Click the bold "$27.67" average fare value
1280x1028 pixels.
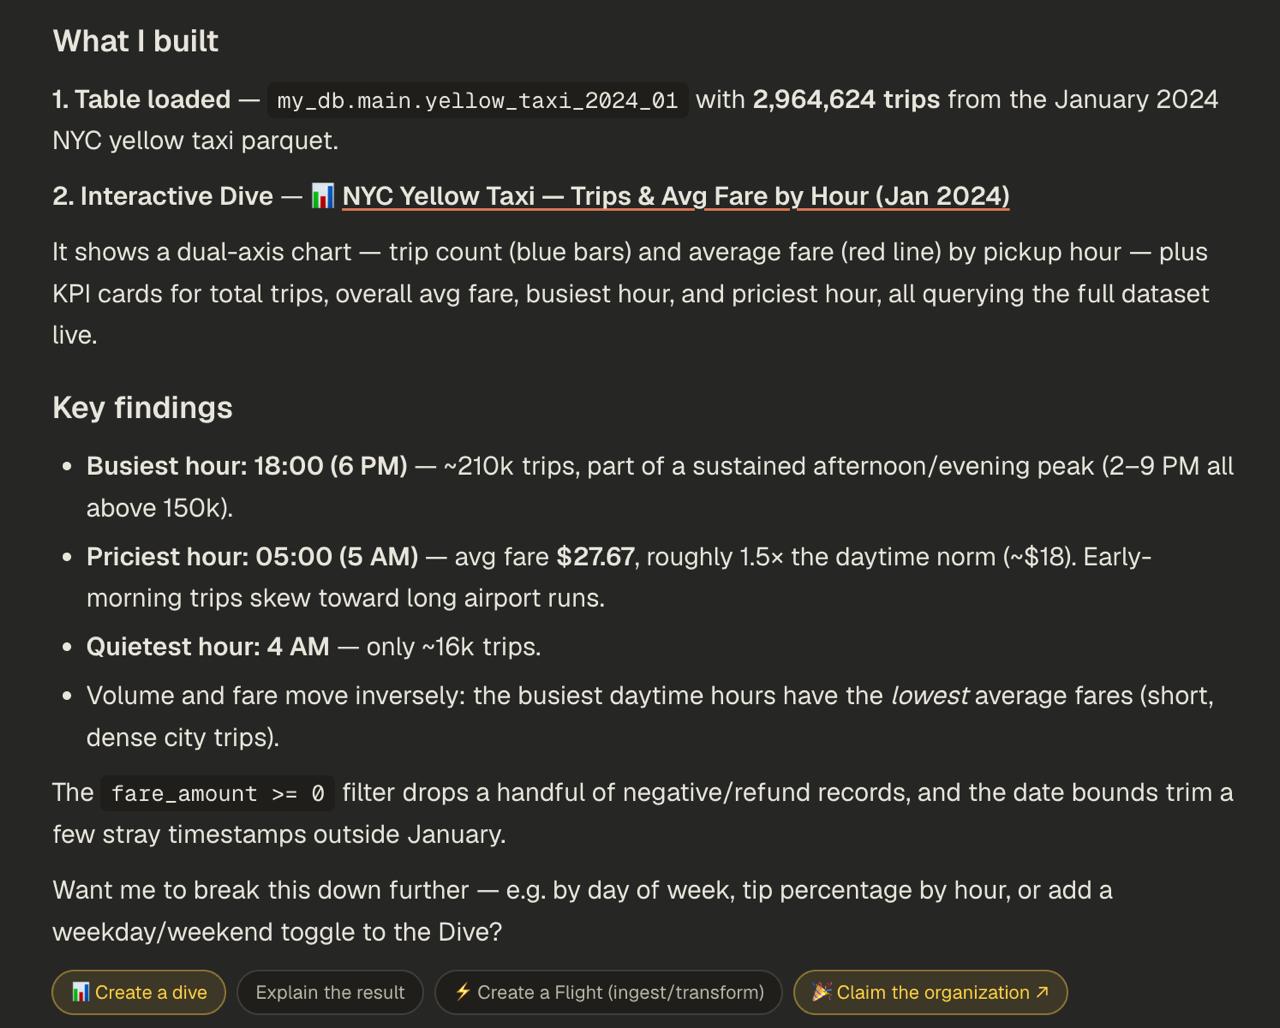tap(595, 556)
